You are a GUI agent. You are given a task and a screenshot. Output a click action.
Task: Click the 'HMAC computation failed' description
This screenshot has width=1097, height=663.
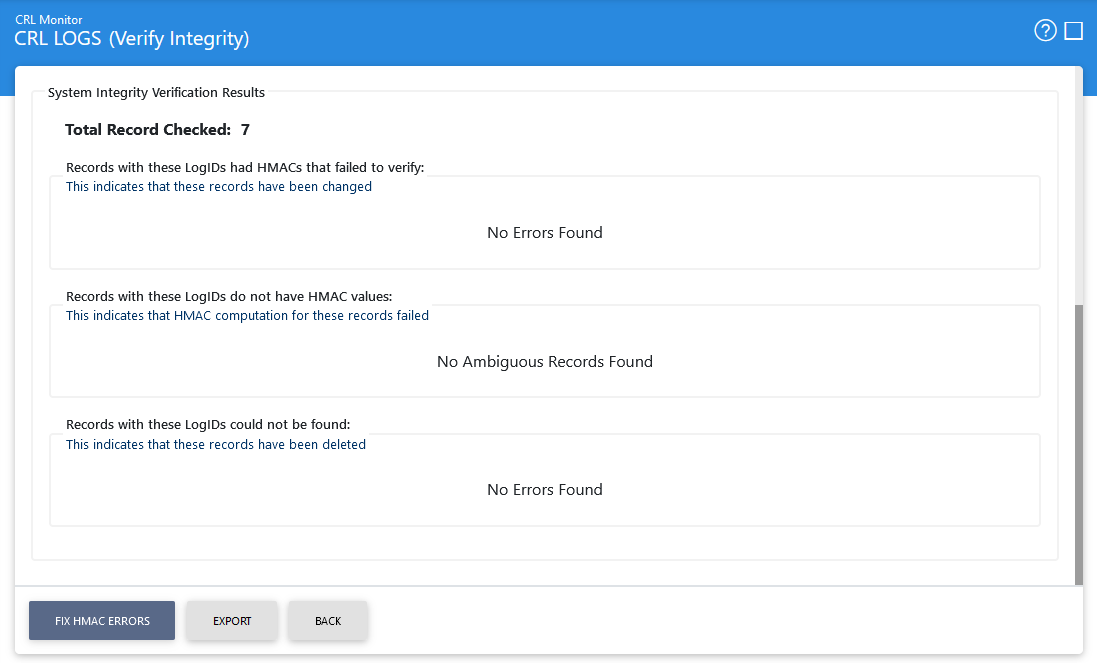tap(247, 316)
